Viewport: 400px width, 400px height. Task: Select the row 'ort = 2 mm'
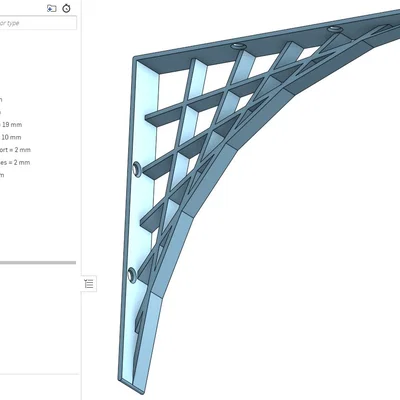(15, 150)
